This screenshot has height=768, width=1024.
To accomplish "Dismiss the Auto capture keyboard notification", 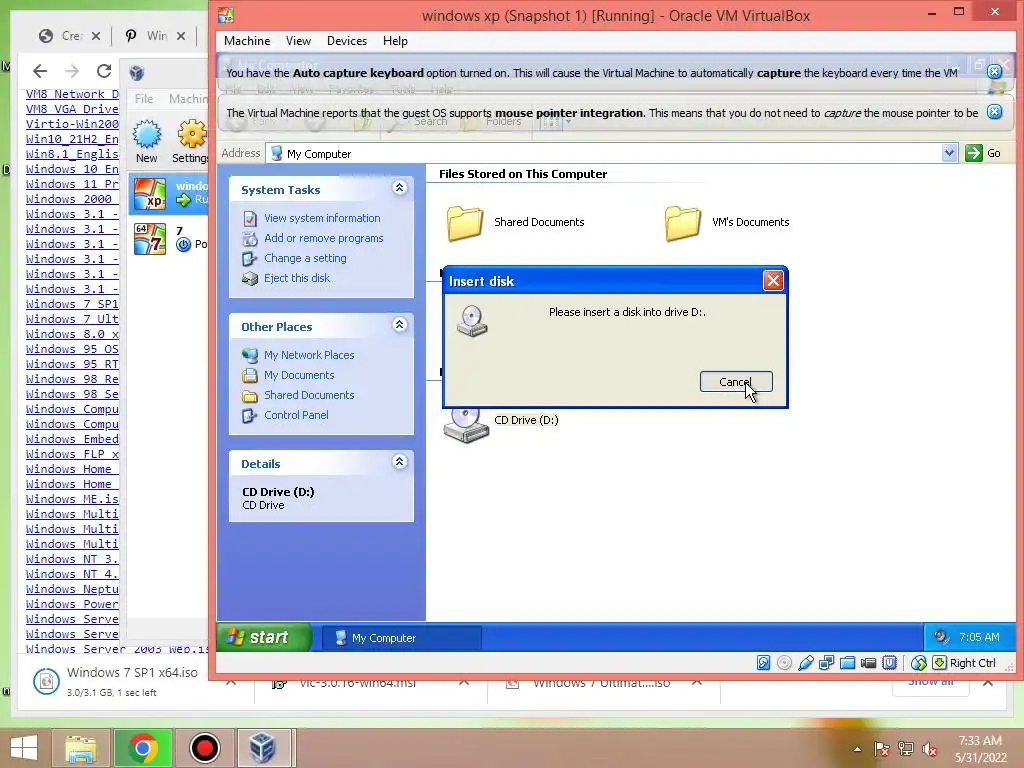I will click(x=994, y=72).
